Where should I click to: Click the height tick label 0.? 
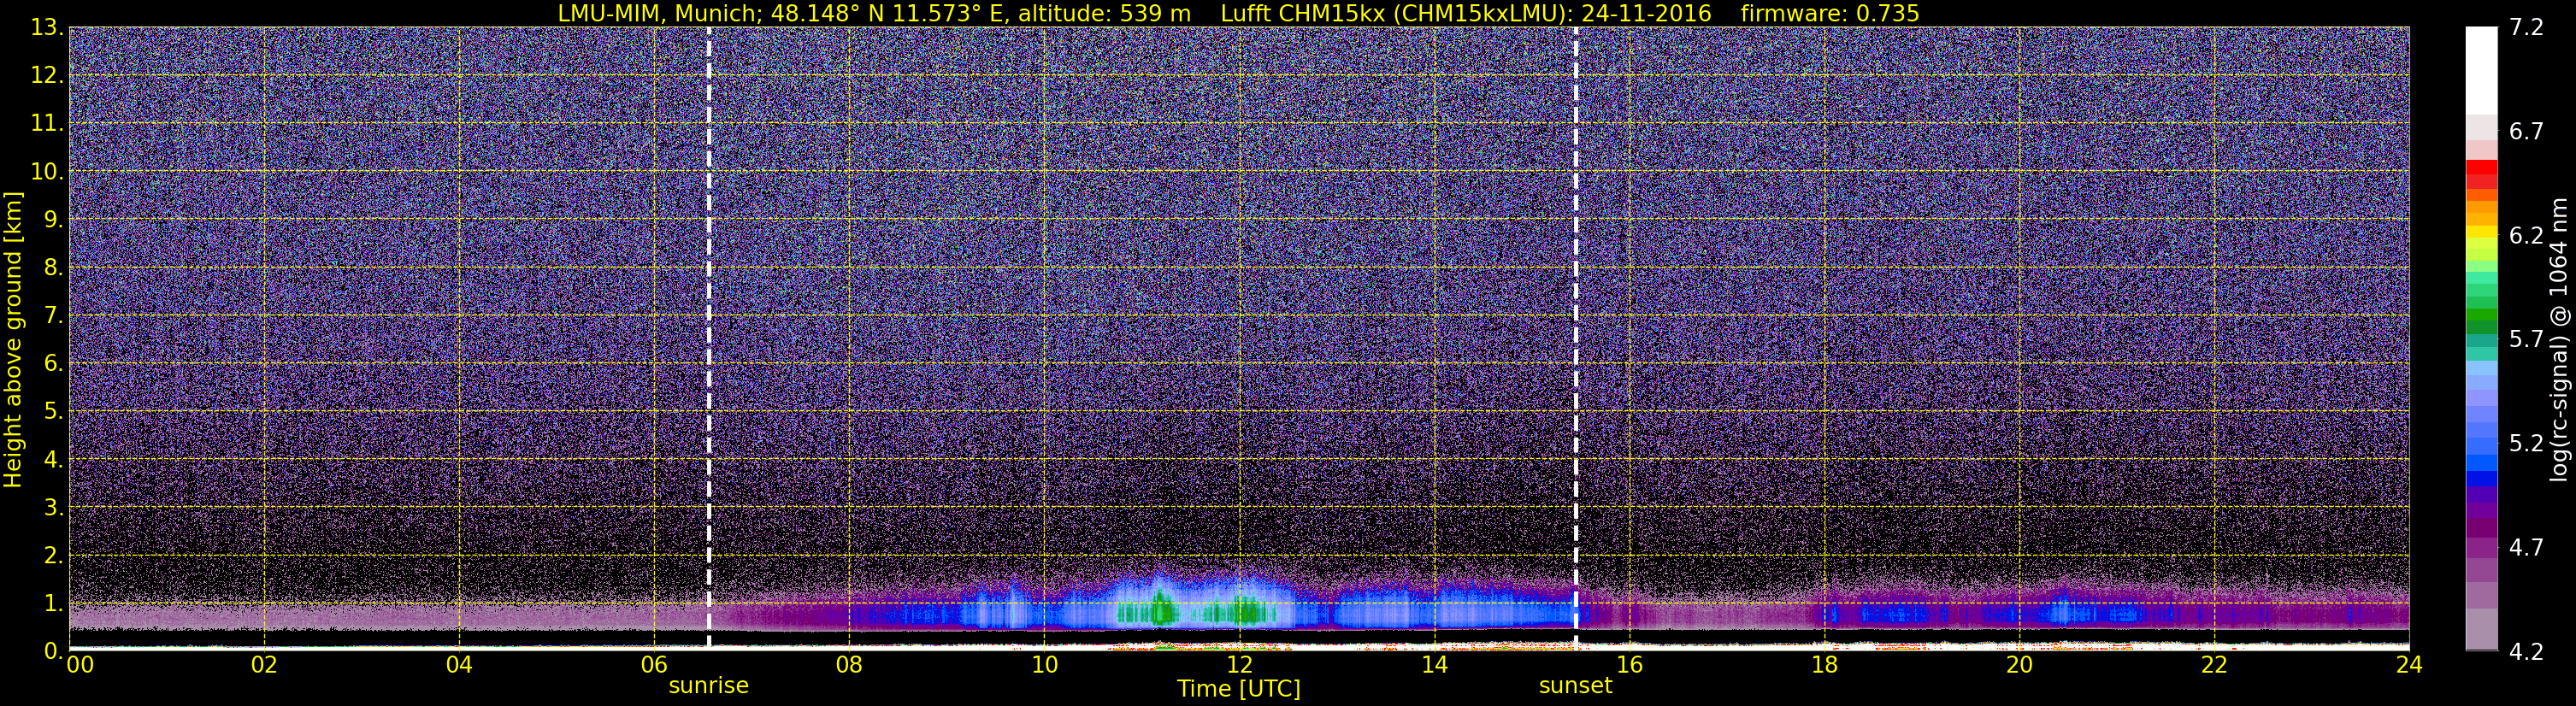click(x=53, y=651)
